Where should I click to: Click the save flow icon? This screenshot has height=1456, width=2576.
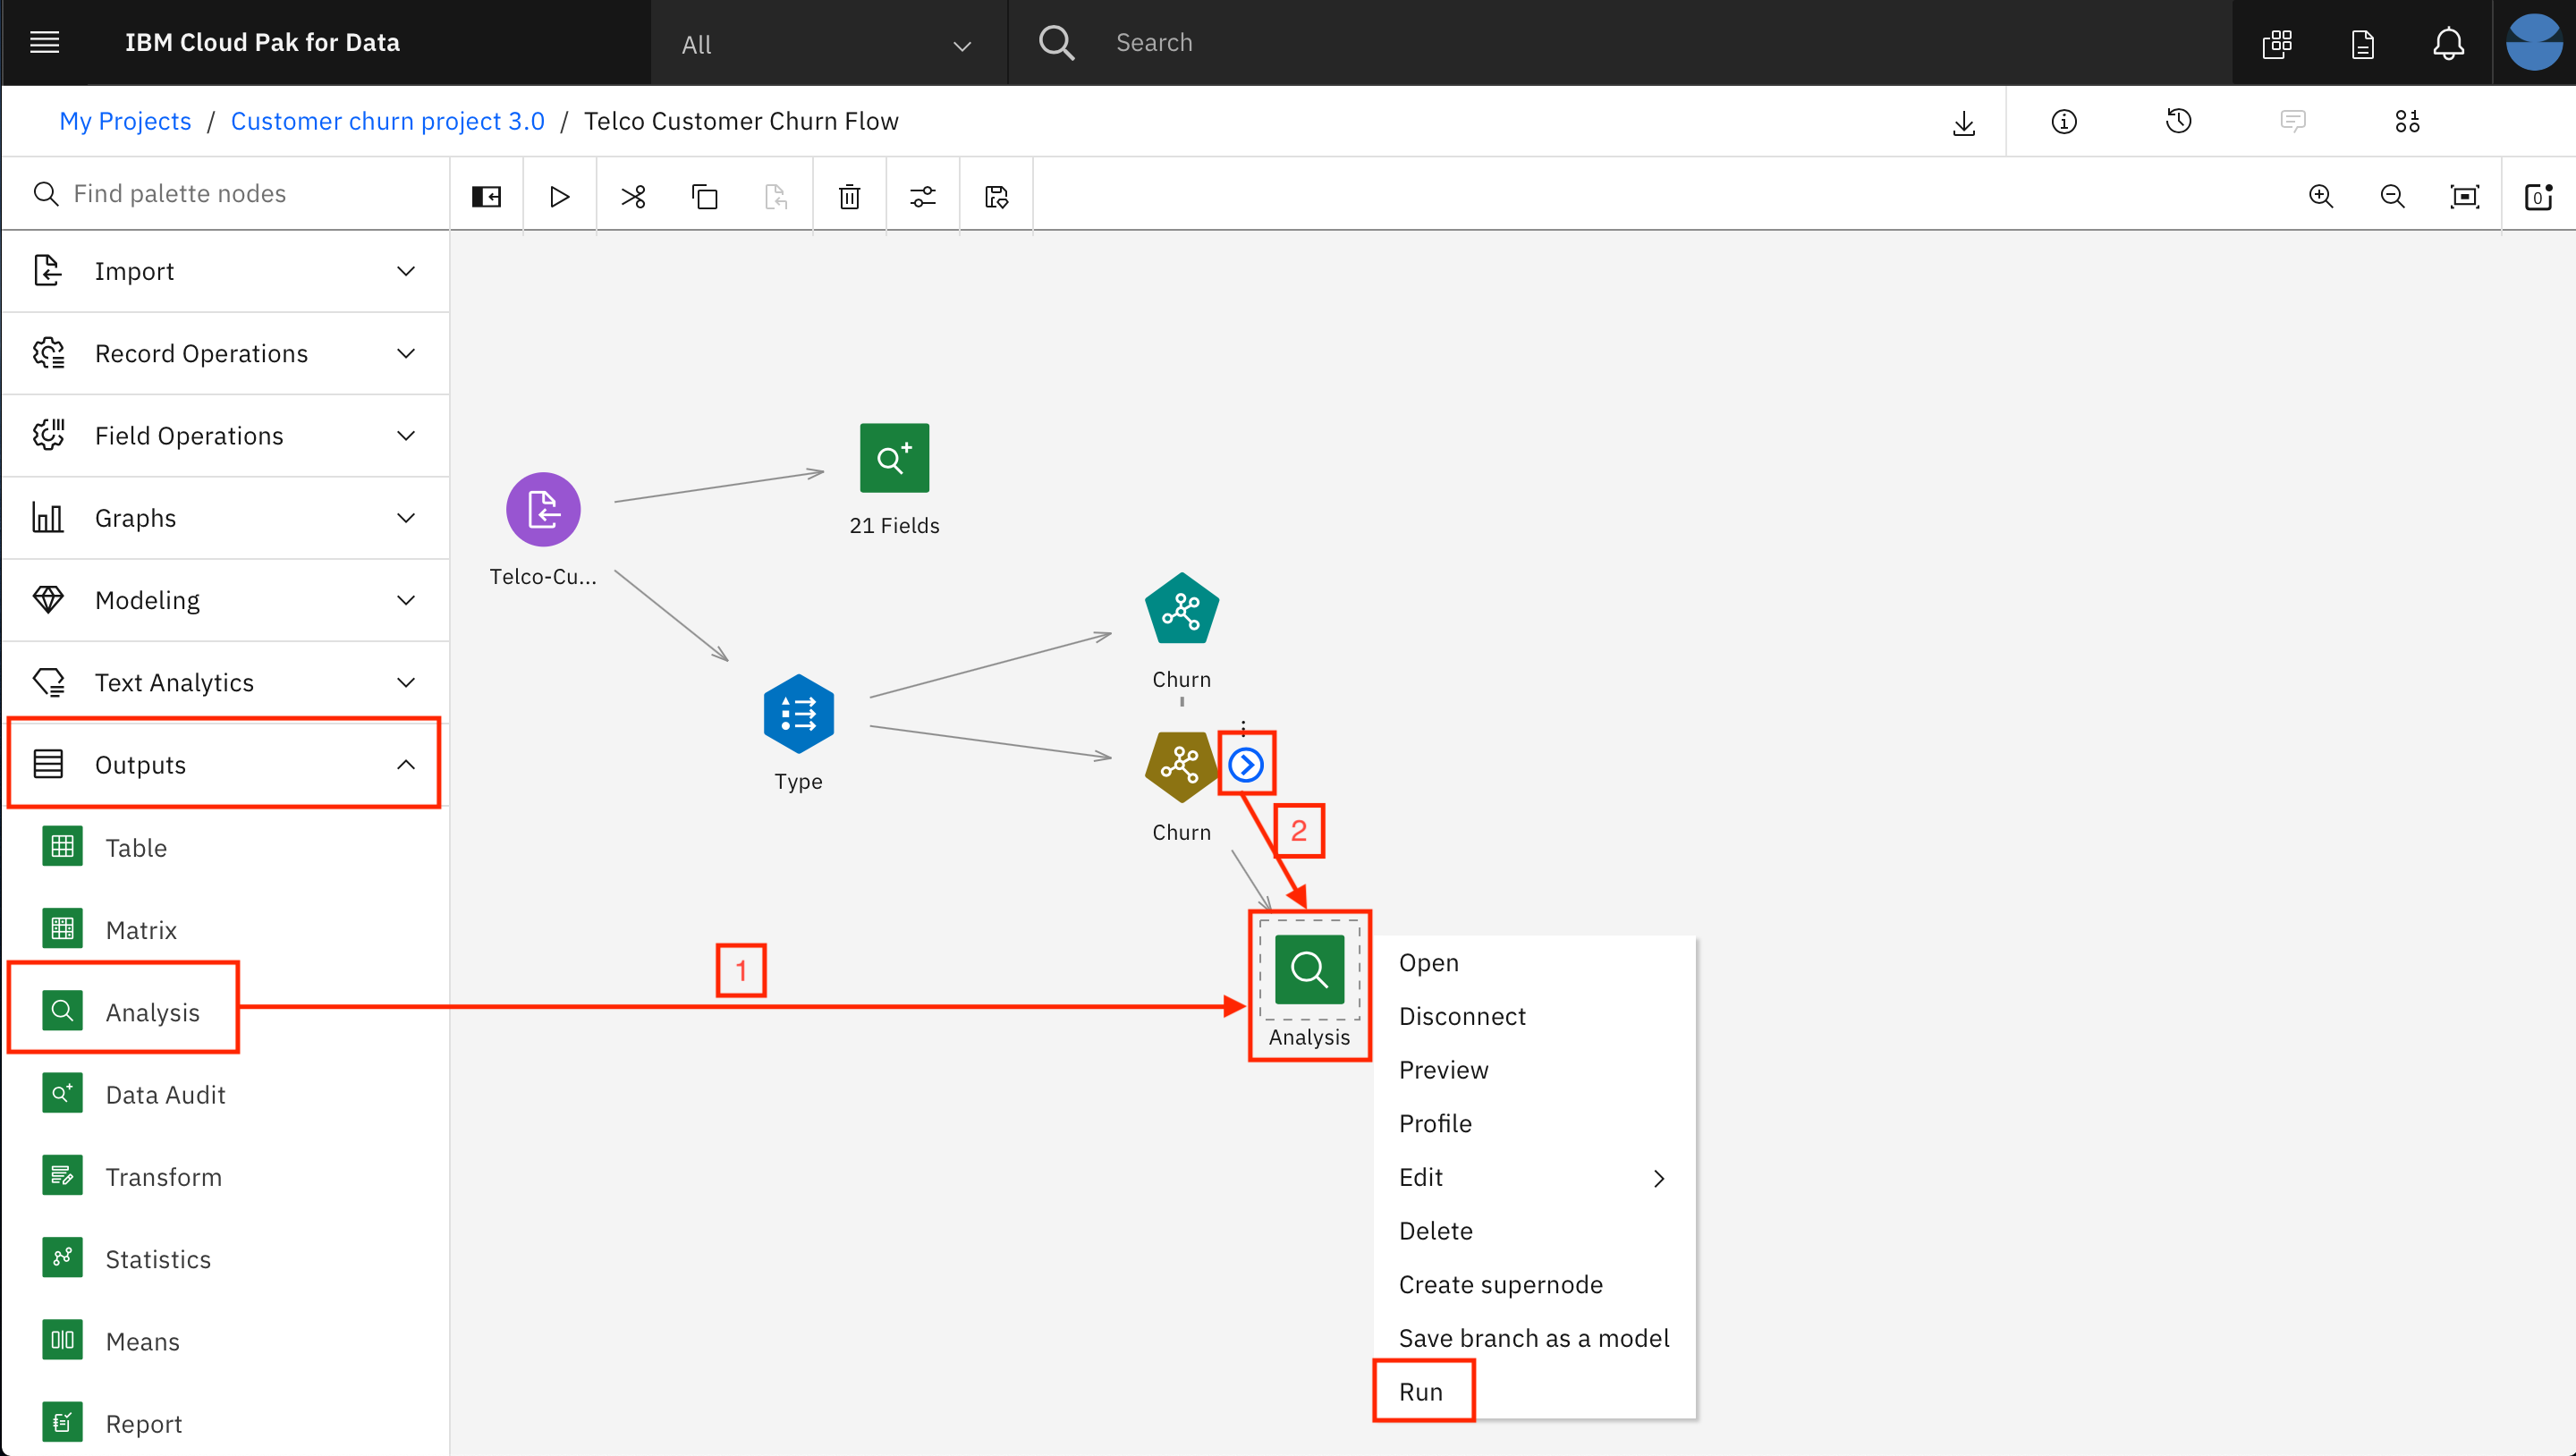pyautogui.click(x=996, y=196)
